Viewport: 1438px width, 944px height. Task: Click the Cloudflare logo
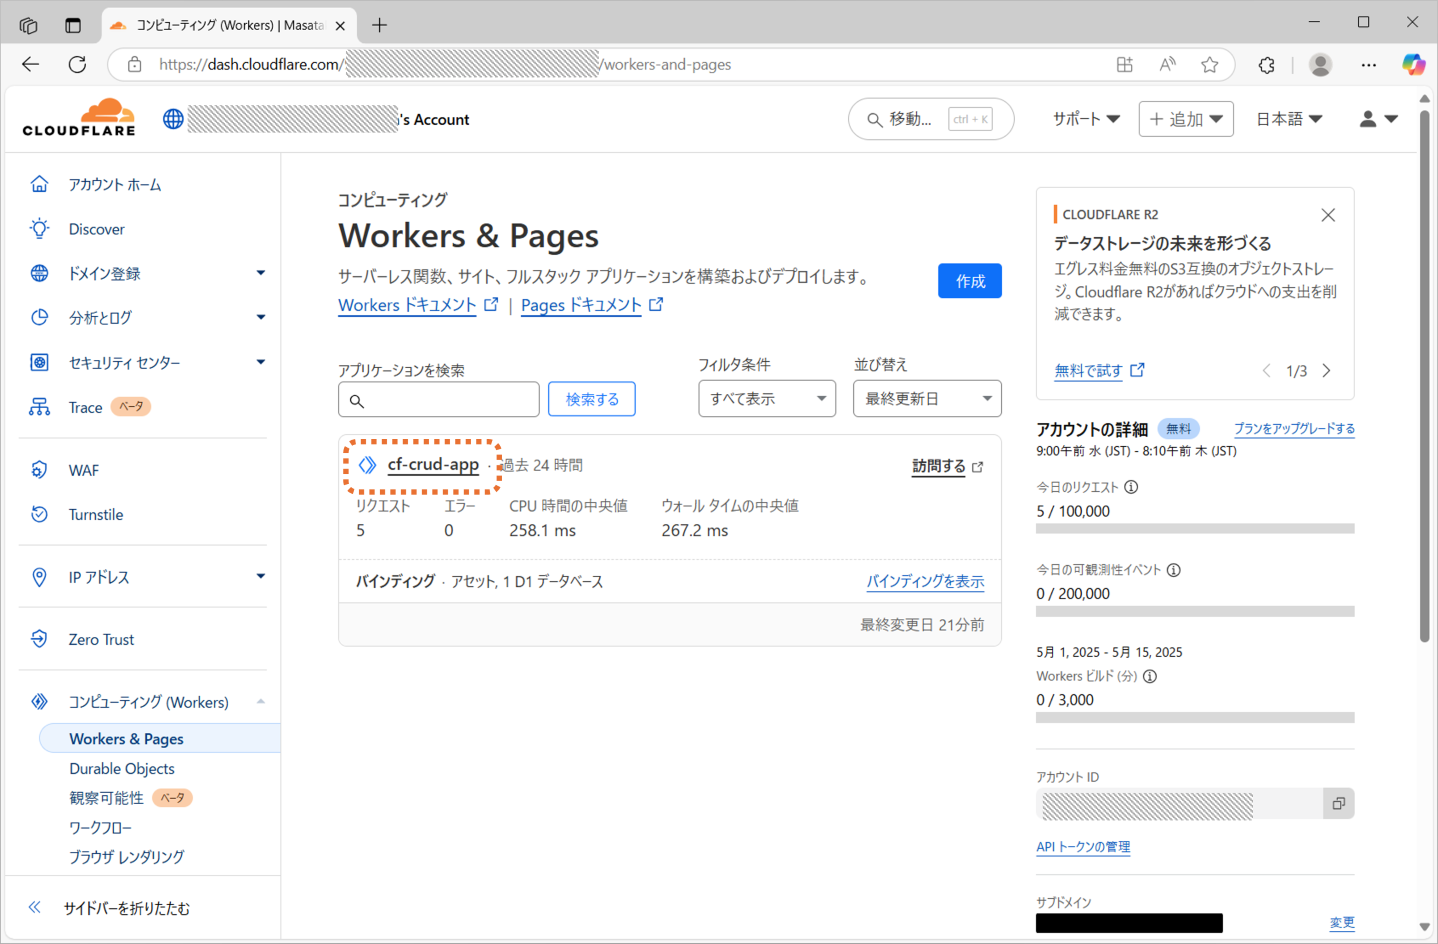pyautogui.click(x=79, y=118)
